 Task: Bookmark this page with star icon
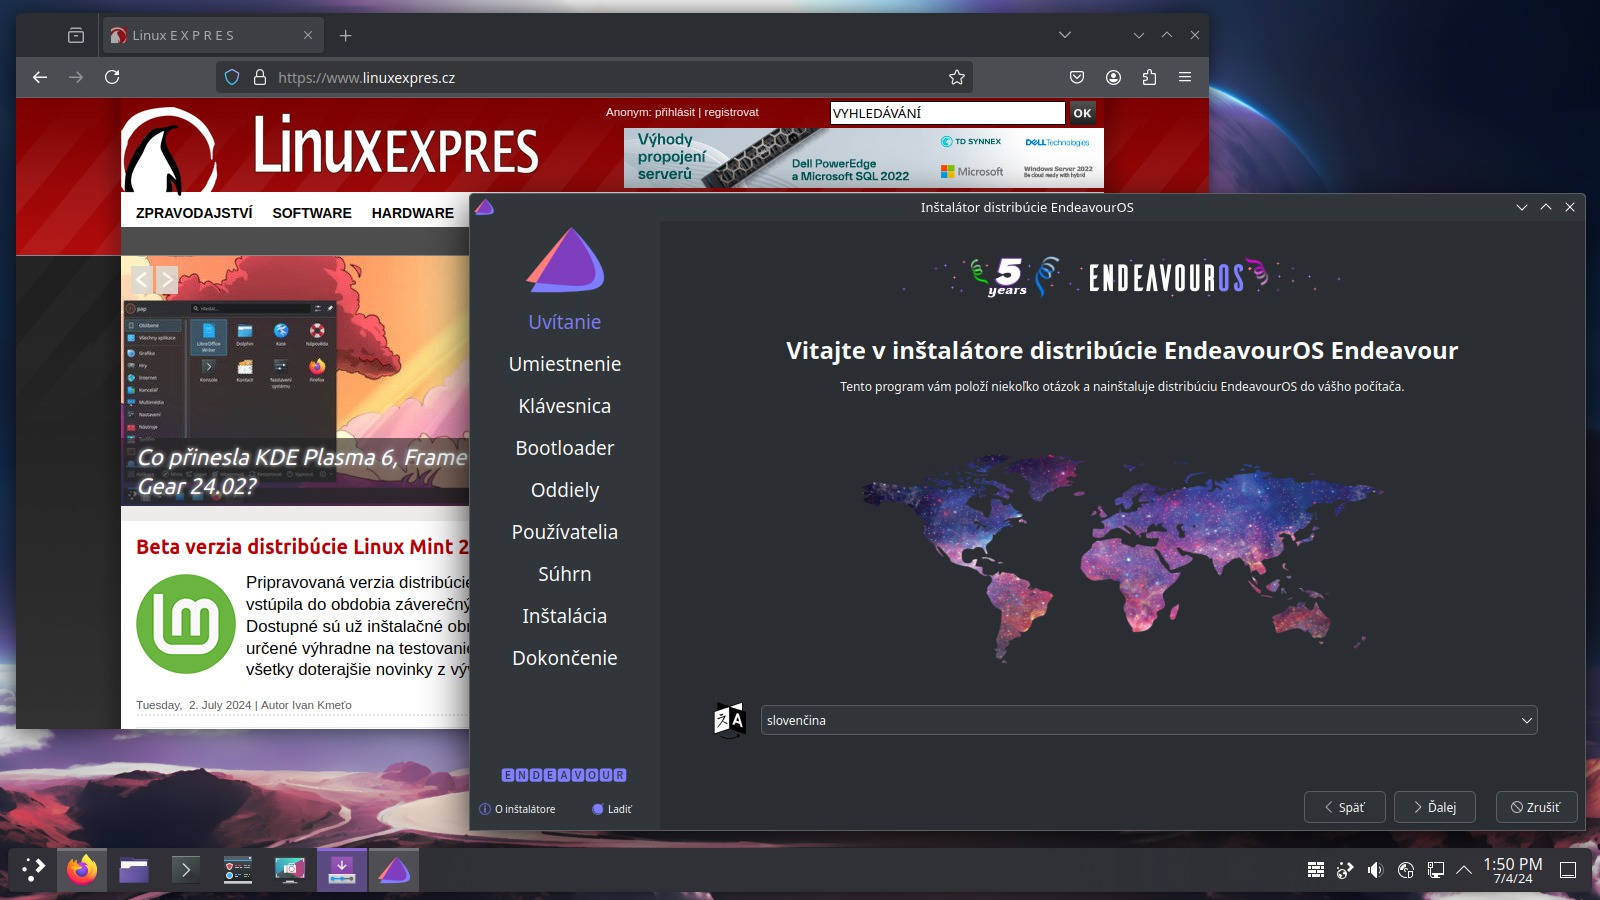(957, 77)
